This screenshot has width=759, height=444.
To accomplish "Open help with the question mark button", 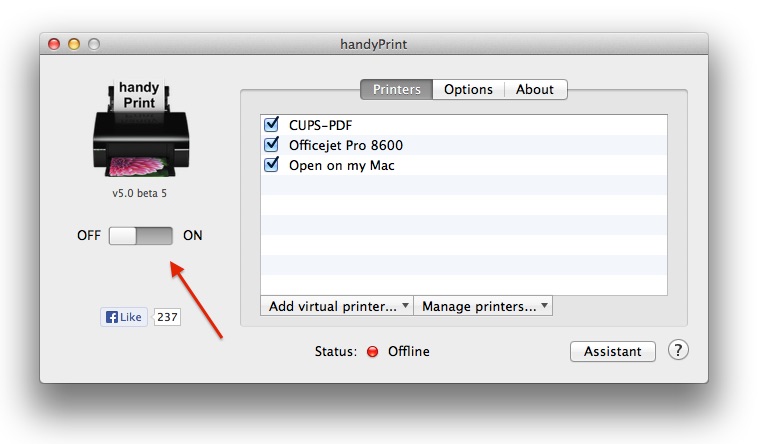I will coord(678,350).
